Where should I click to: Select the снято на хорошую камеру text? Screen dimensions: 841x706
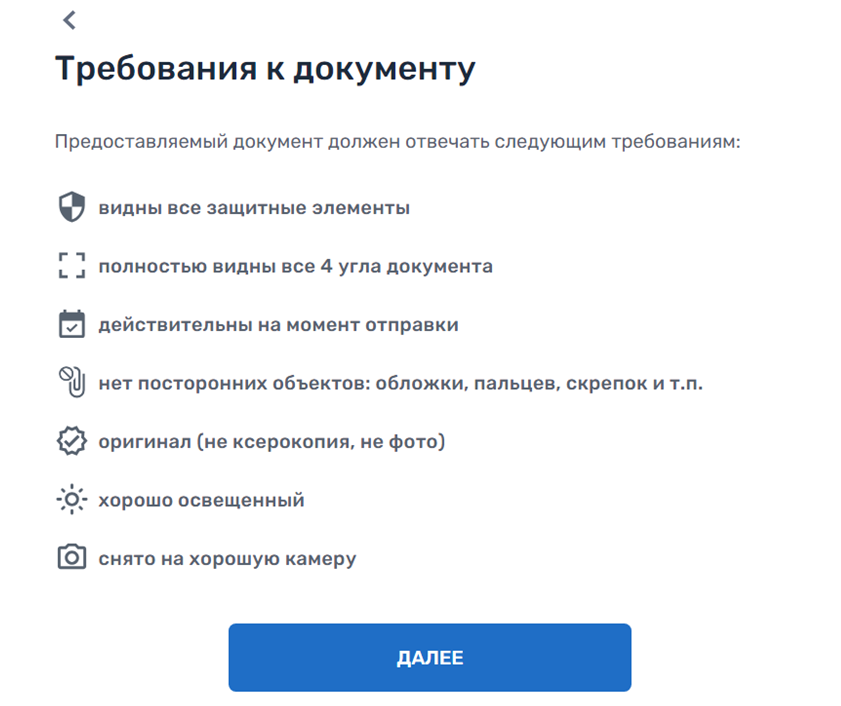click(x=227, y=559)
